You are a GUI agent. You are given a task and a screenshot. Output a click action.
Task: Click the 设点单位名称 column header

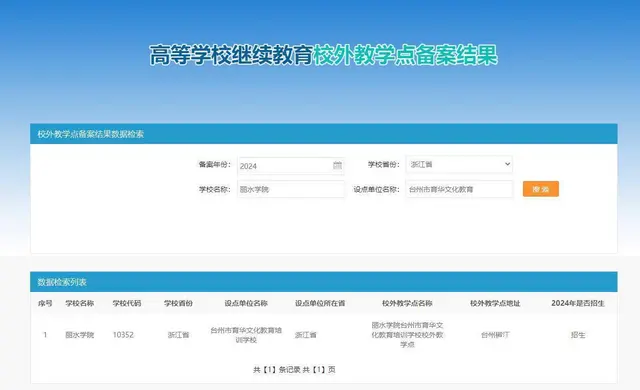(246, 303)
